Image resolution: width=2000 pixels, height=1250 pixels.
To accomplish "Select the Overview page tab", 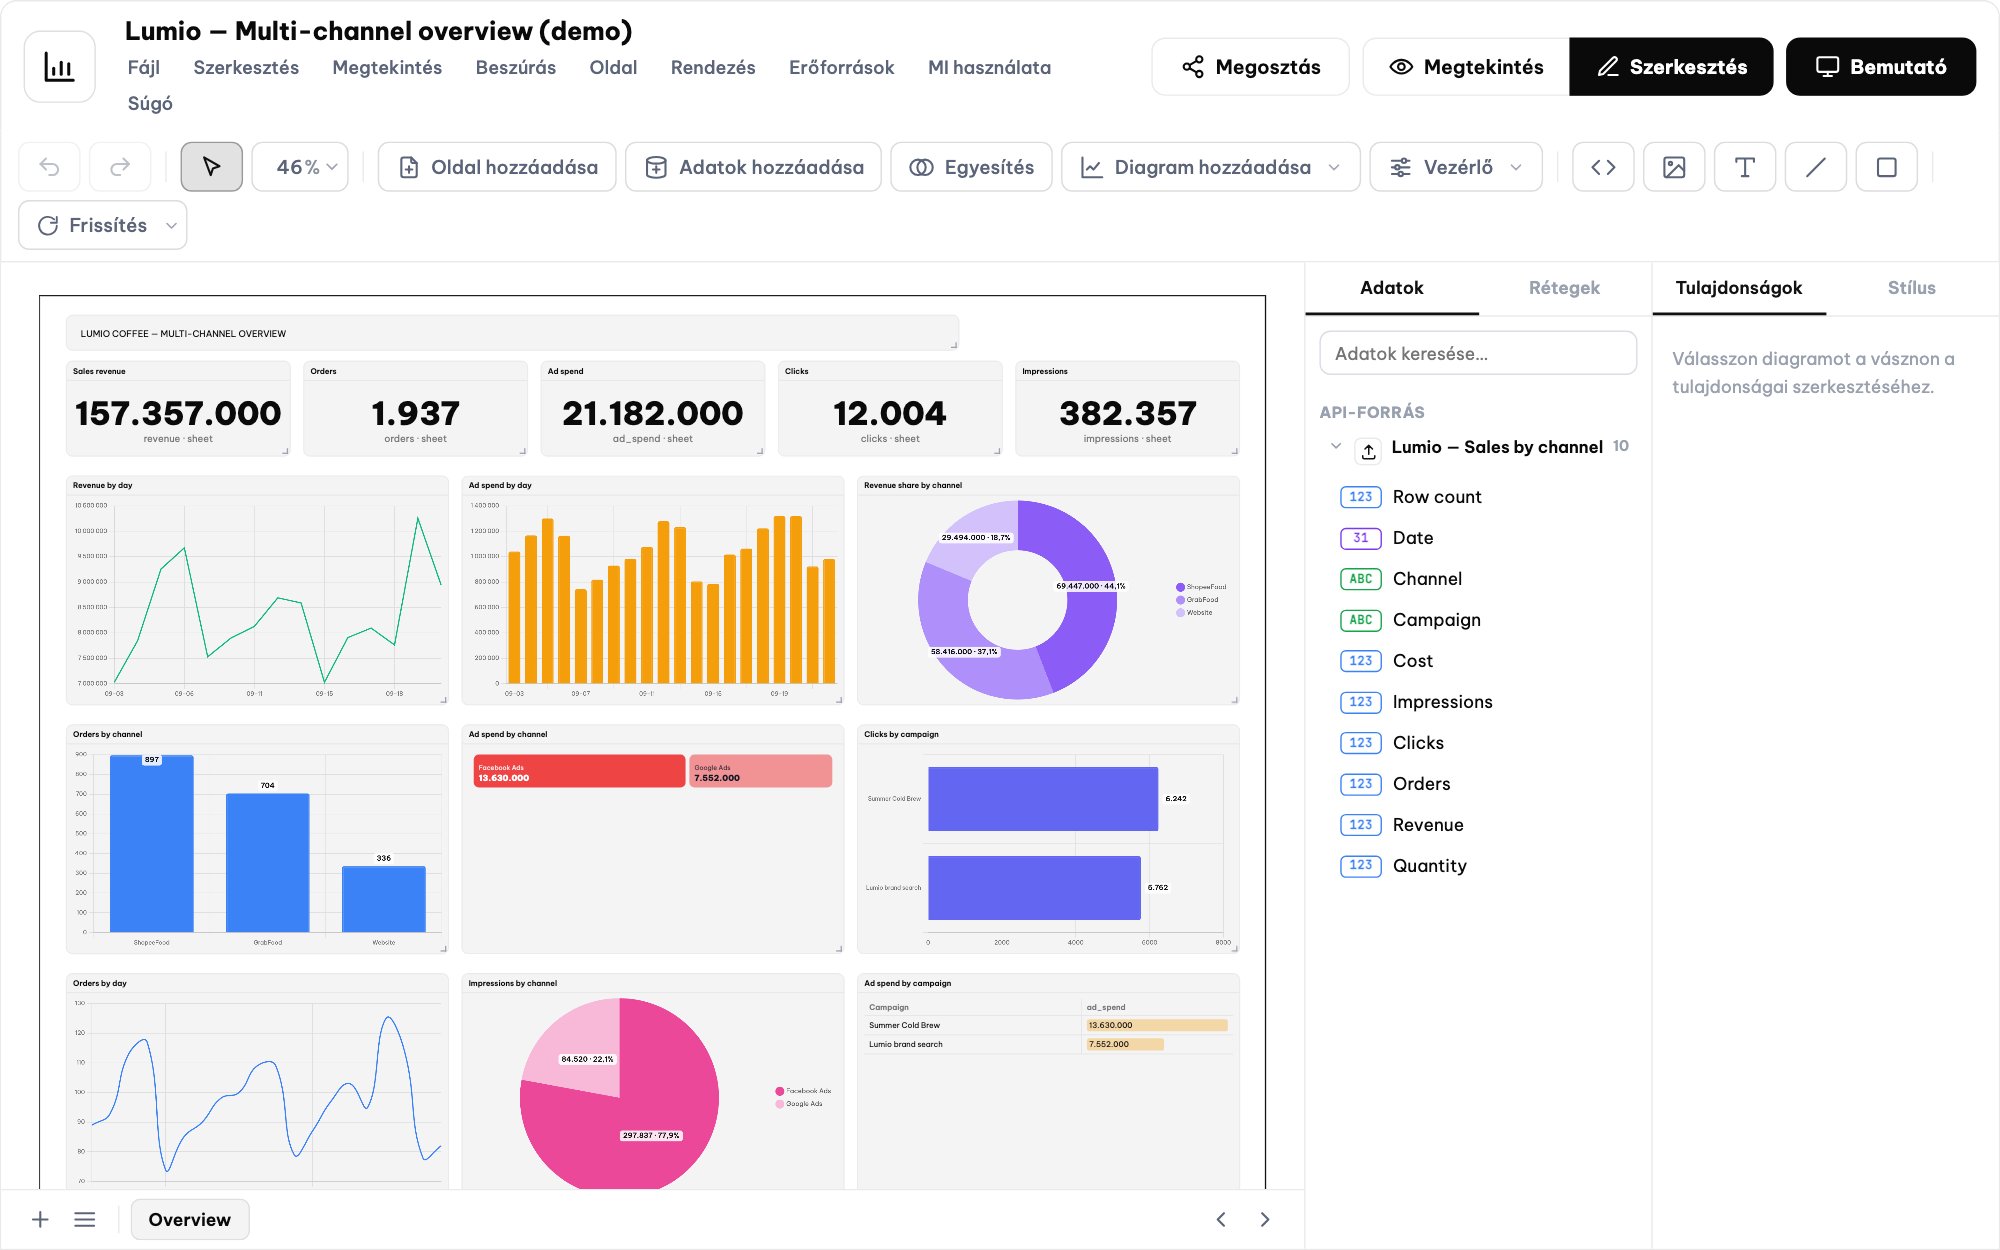I will tap(189, 1219).
